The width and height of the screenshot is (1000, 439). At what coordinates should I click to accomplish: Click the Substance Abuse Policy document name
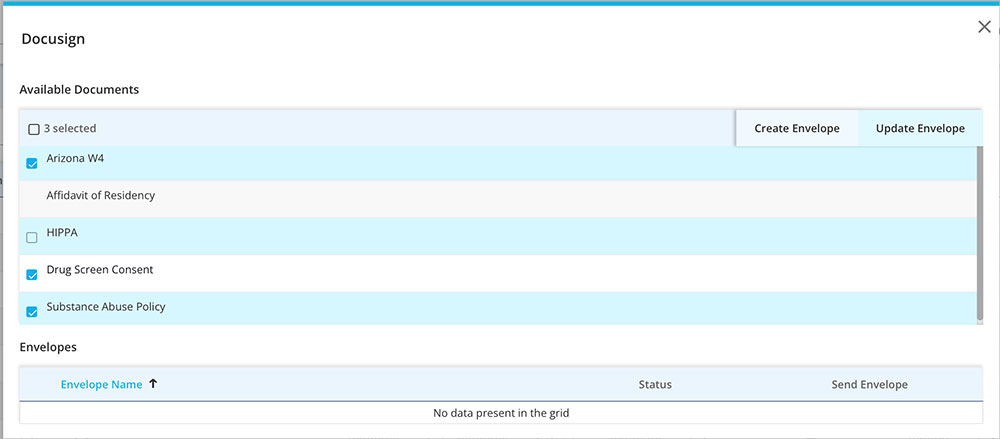click(x=106, y=306)
